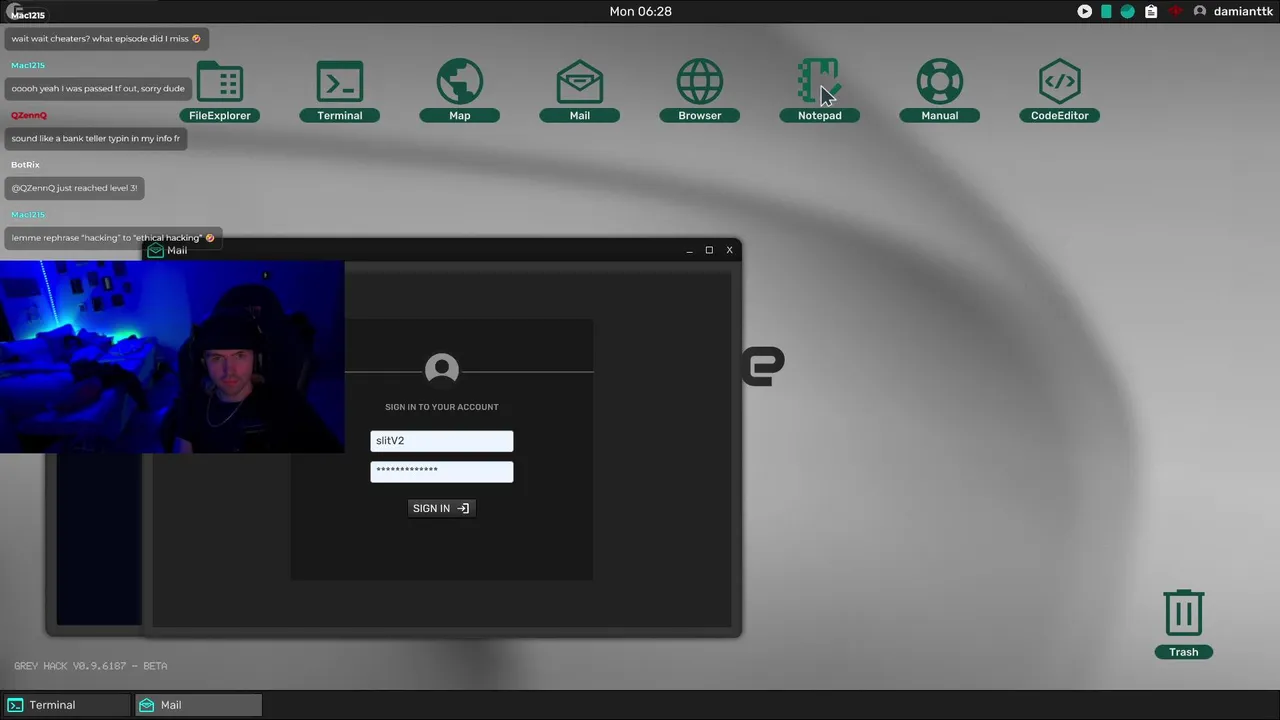Click the '@QZennQ just reached level 3!' message
This screenshot has height=720, width=1280.
(x=75, y=188)
